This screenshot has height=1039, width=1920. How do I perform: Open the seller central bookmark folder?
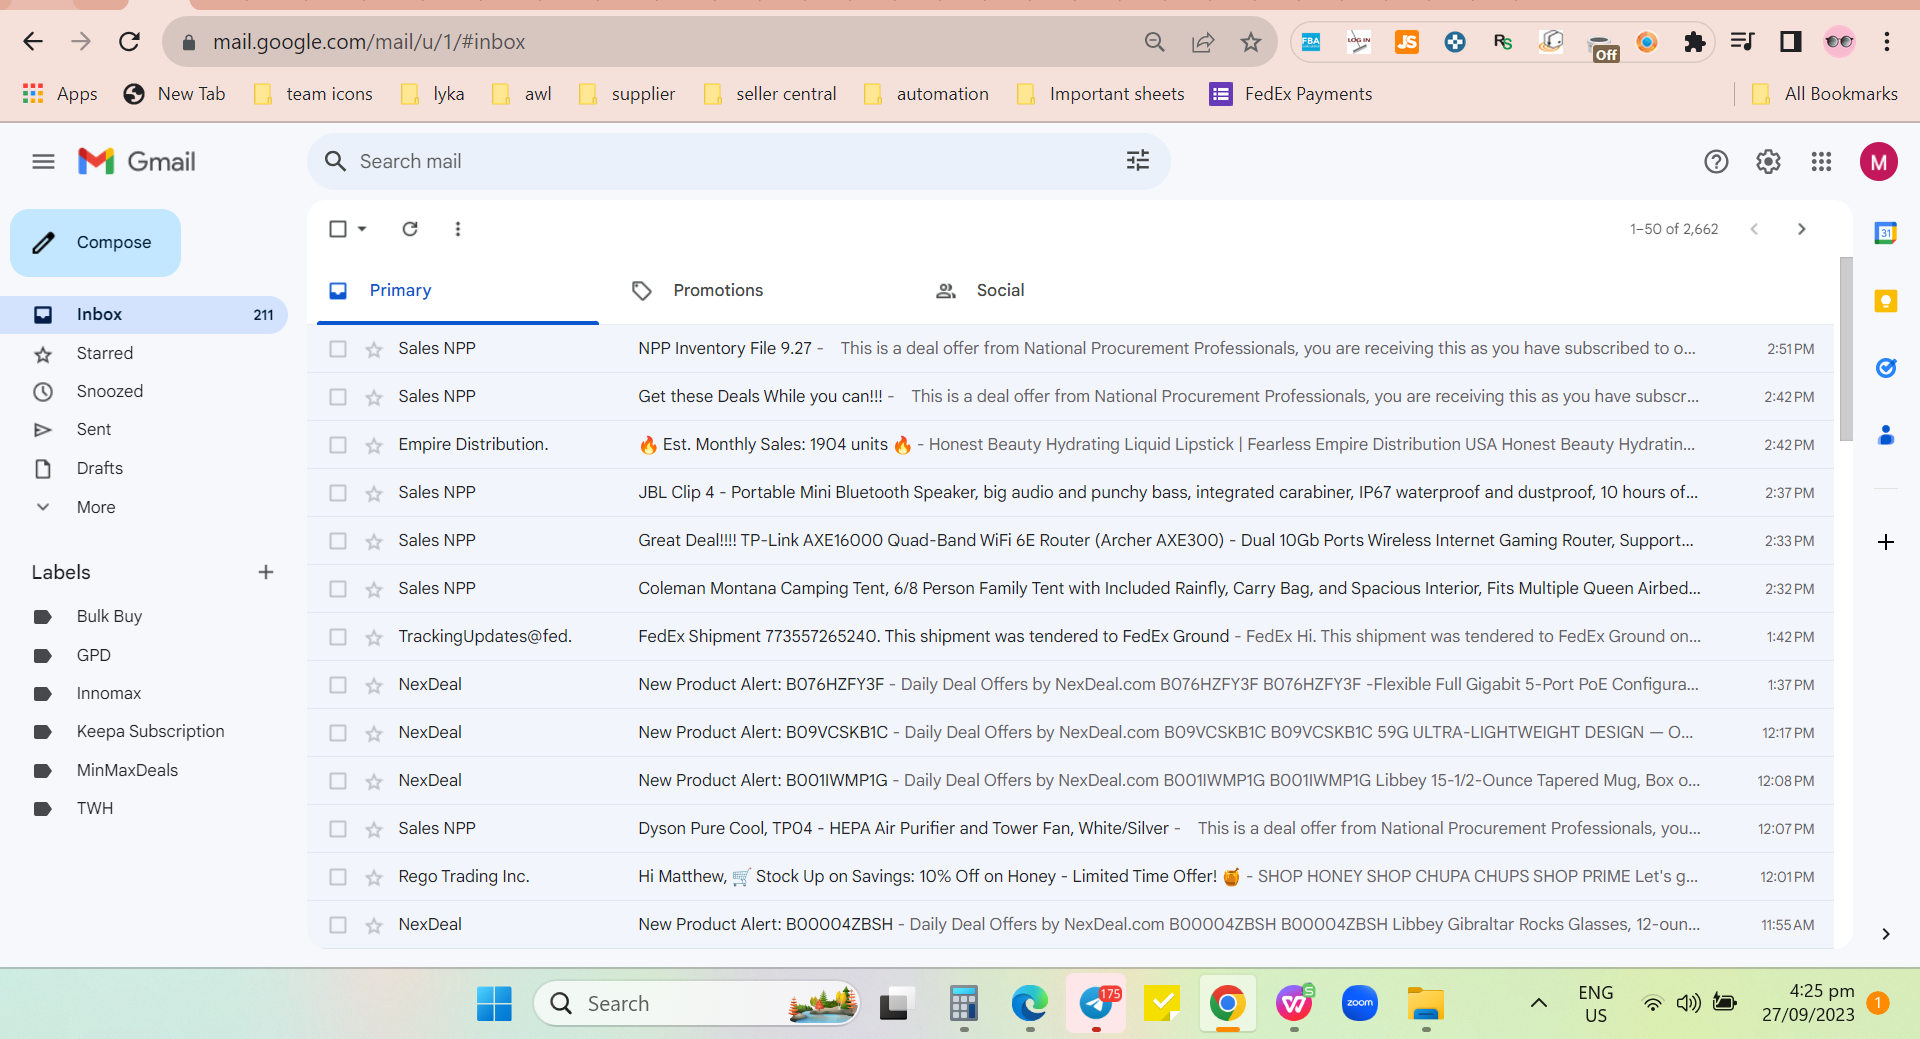coord(770,94)
